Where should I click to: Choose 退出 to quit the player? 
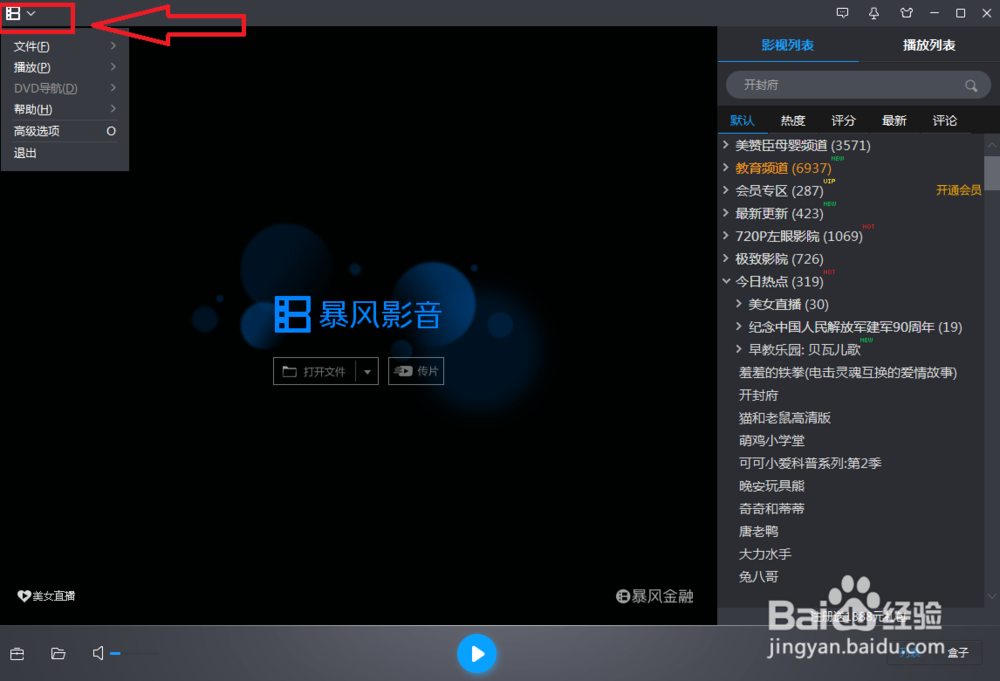coord(65,153)
